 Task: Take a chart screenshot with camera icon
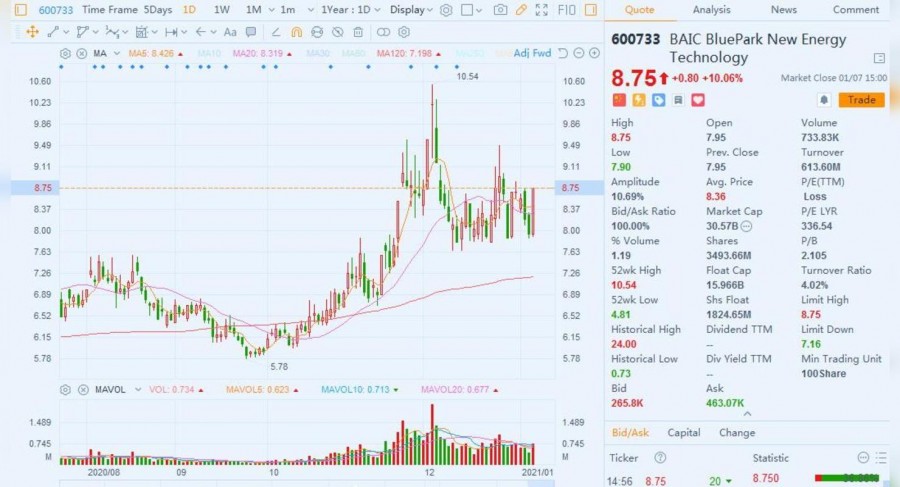coord(501,10)
